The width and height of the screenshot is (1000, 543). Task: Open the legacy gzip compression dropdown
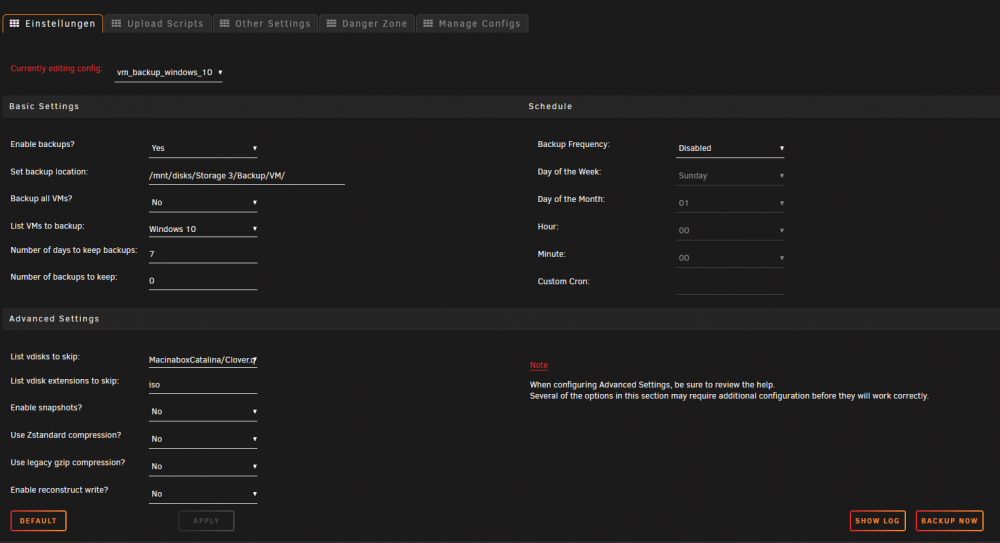pos(203,466)
